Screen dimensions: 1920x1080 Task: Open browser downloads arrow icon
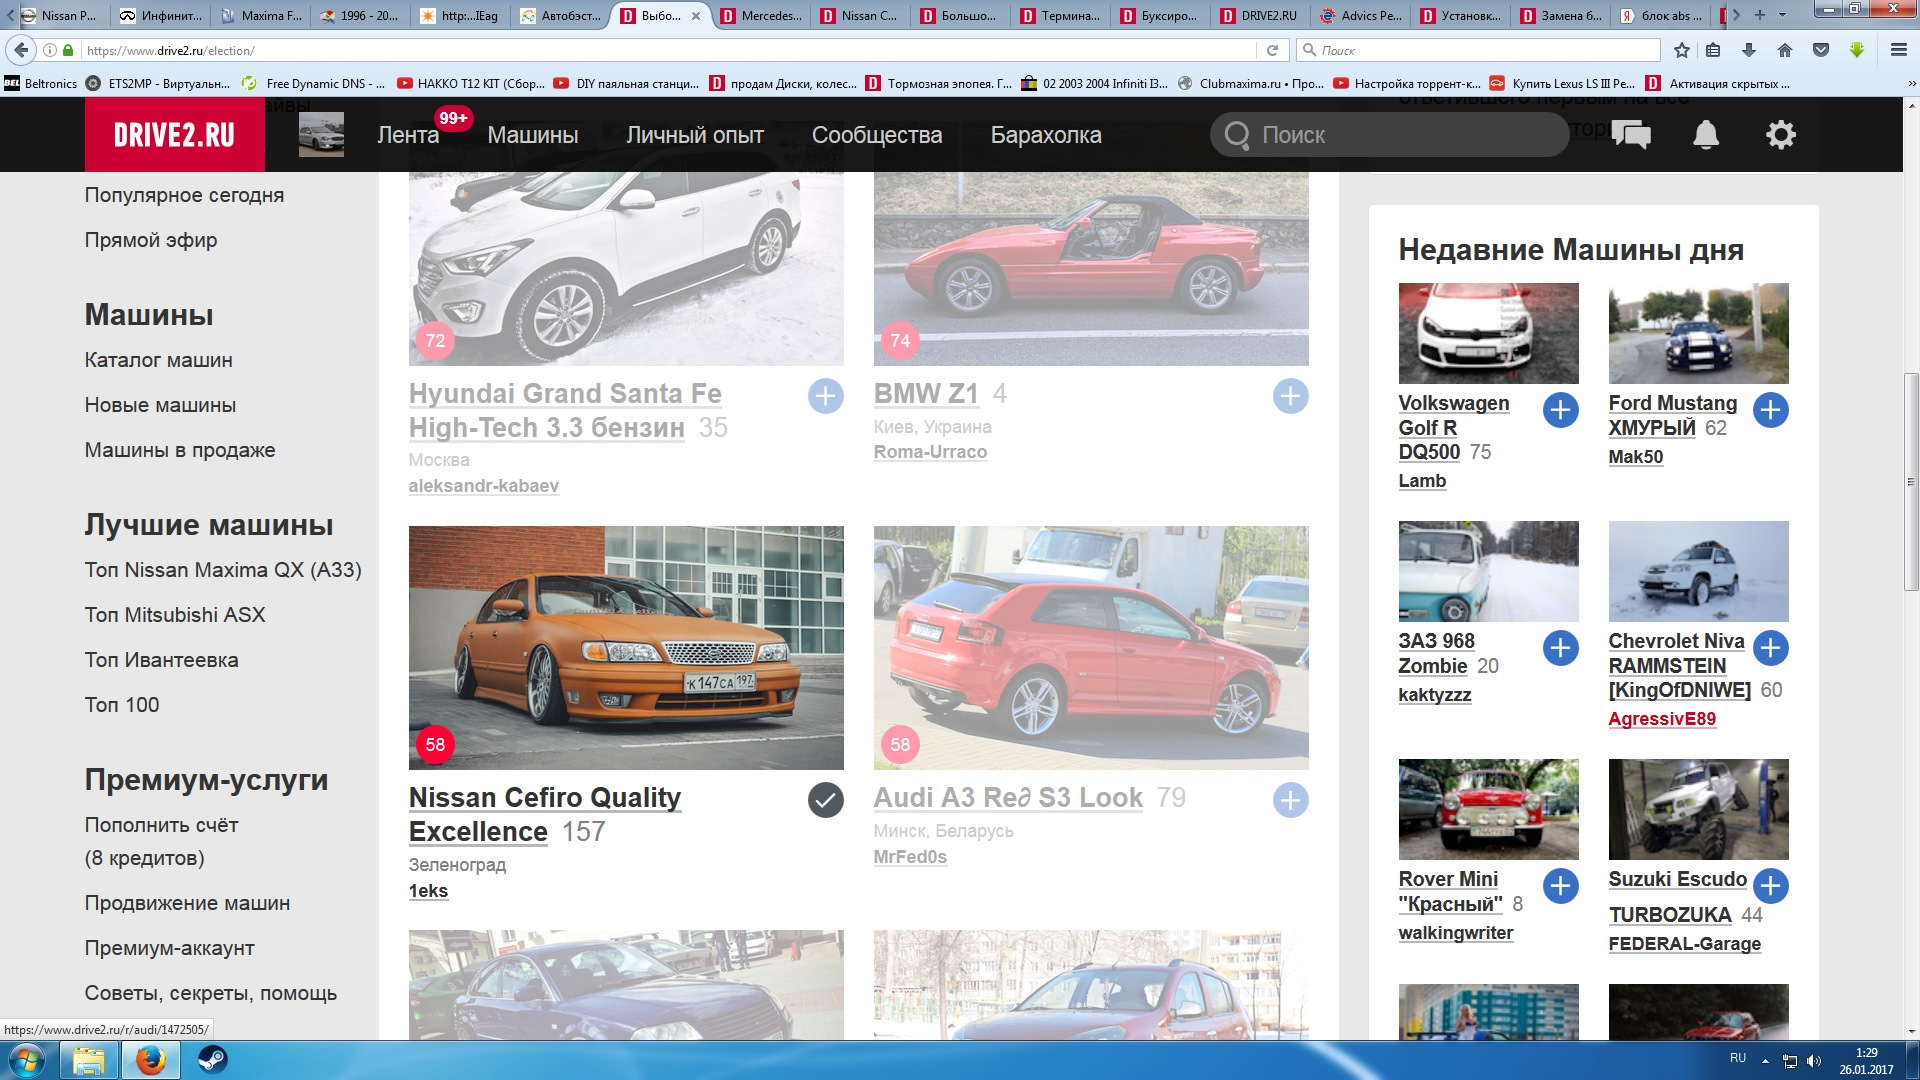[1749, 50]
